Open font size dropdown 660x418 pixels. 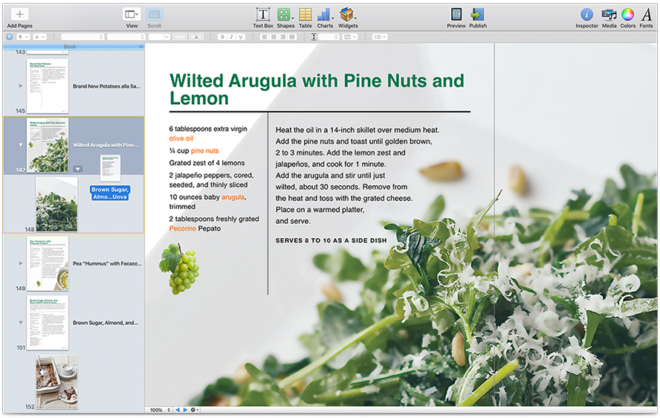159,37
